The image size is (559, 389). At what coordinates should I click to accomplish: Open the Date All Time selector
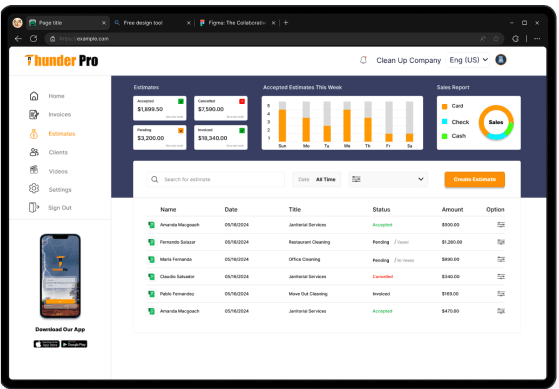click(x=317, y=179)
